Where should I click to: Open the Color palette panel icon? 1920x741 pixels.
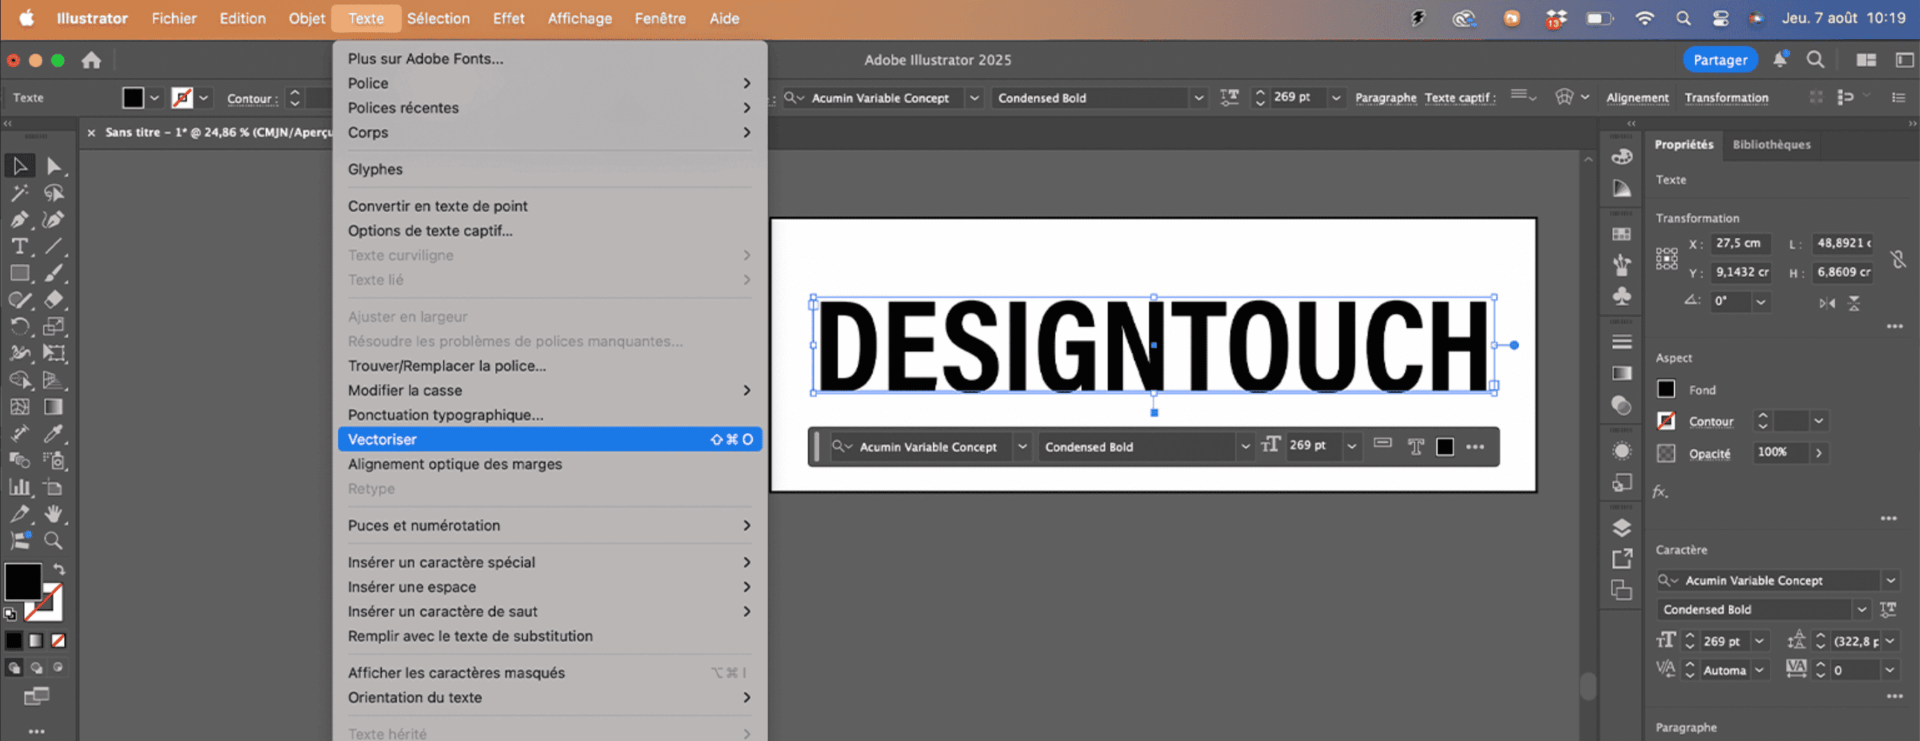click(1622, 157)
